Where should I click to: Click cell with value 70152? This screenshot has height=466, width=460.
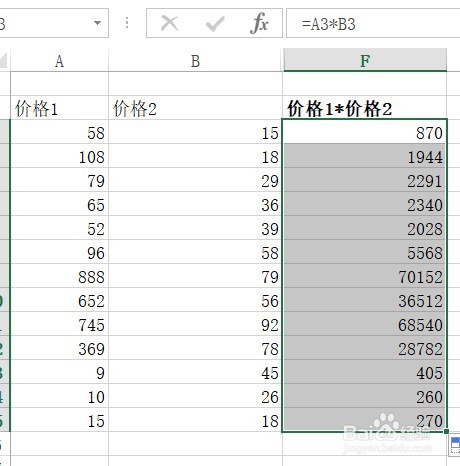point(365,276)
